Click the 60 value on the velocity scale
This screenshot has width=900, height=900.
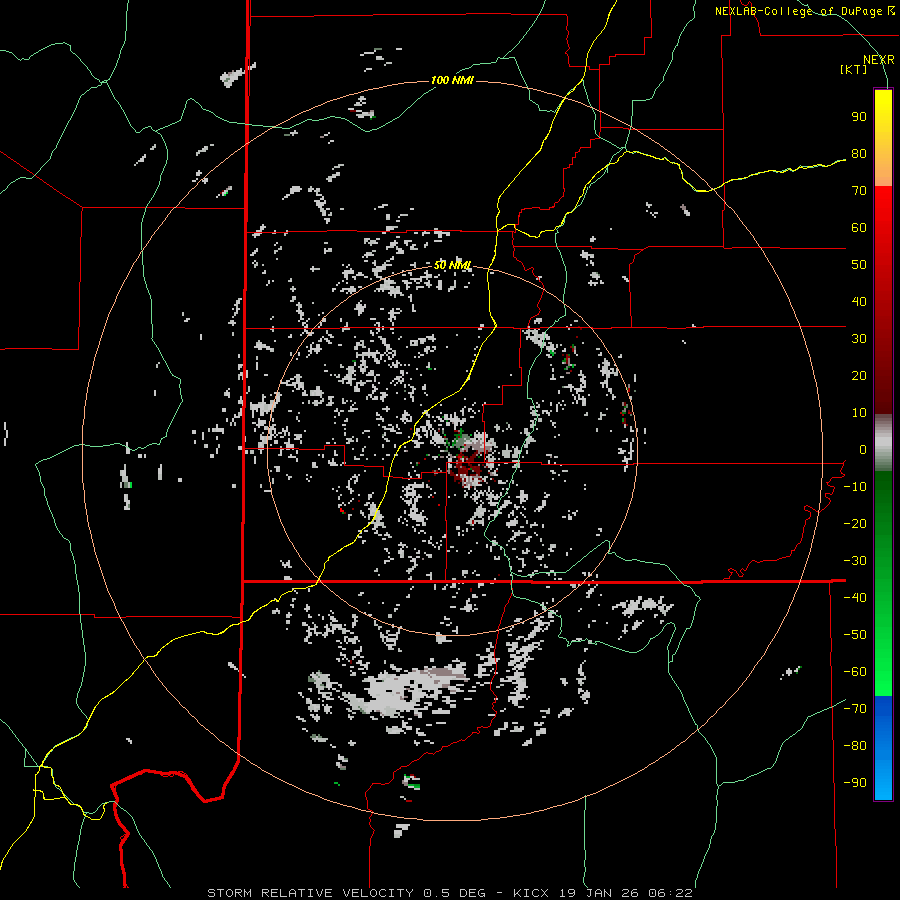coord(859,228)
